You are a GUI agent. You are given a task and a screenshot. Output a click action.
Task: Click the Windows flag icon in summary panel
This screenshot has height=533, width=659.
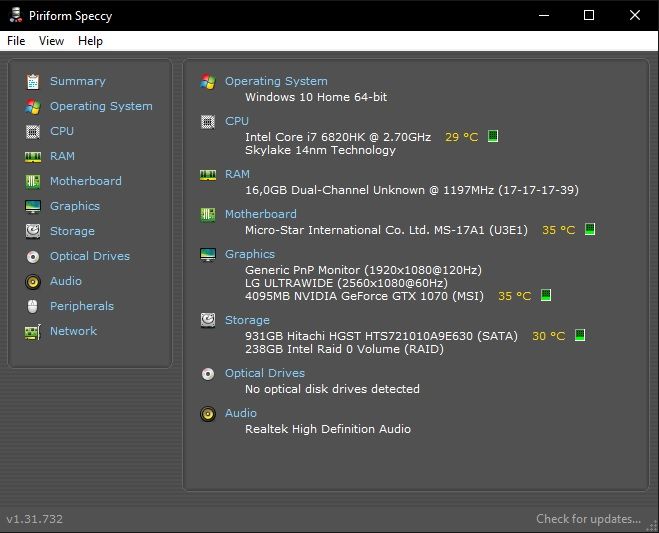(208, 82)
